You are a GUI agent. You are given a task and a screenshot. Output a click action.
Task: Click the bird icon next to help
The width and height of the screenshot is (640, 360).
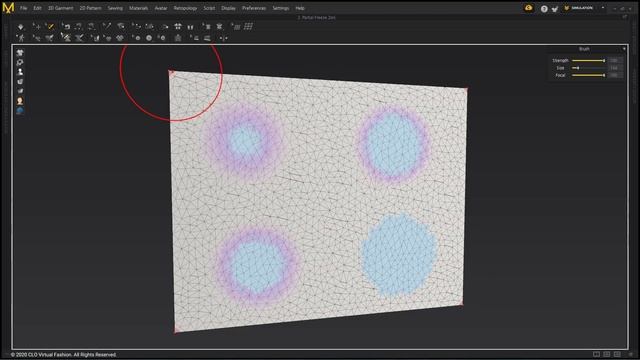coord(555,9)
